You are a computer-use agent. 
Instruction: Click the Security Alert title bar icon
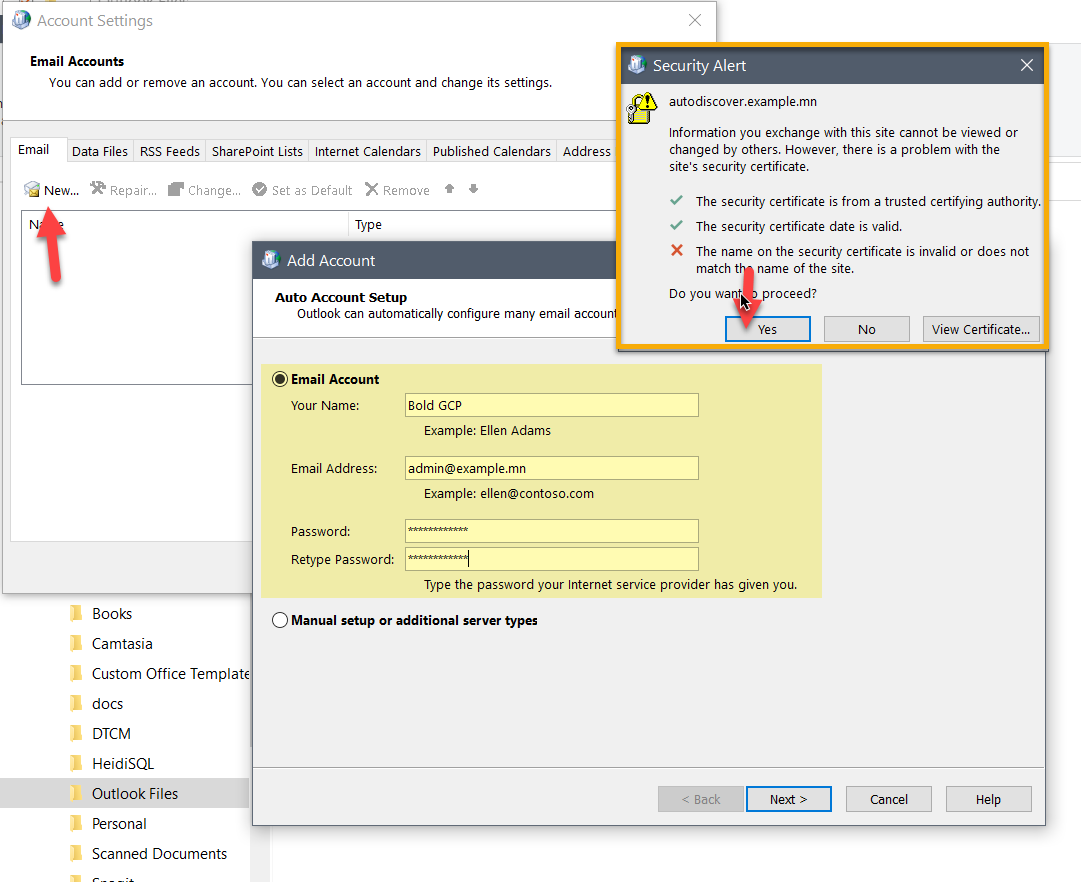coord(637,66)
